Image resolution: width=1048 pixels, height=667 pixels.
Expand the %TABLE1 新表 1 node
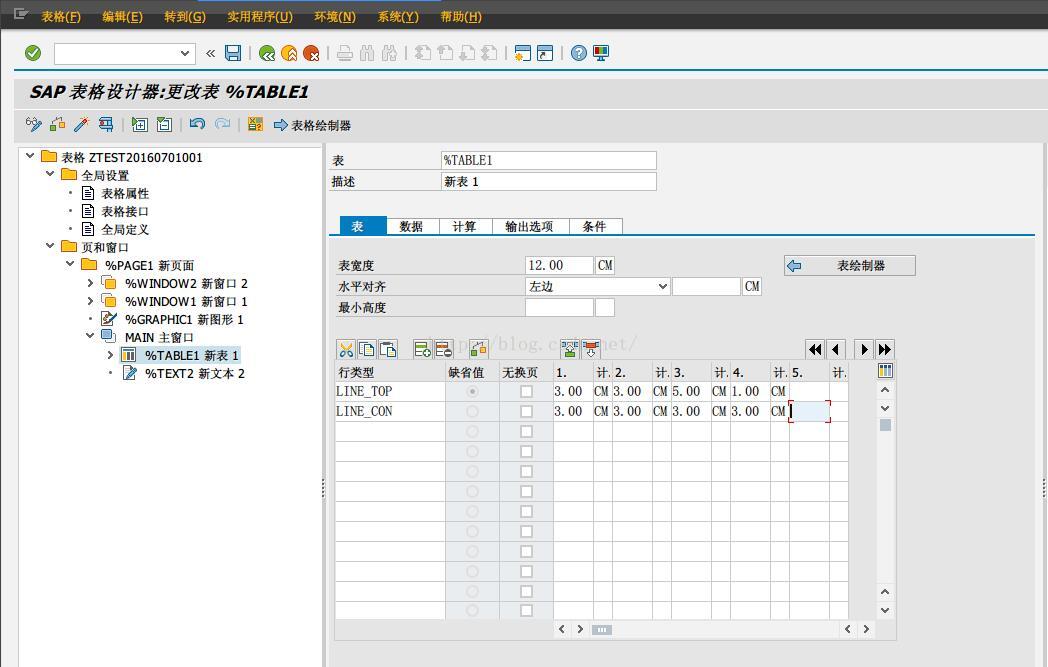110,355
